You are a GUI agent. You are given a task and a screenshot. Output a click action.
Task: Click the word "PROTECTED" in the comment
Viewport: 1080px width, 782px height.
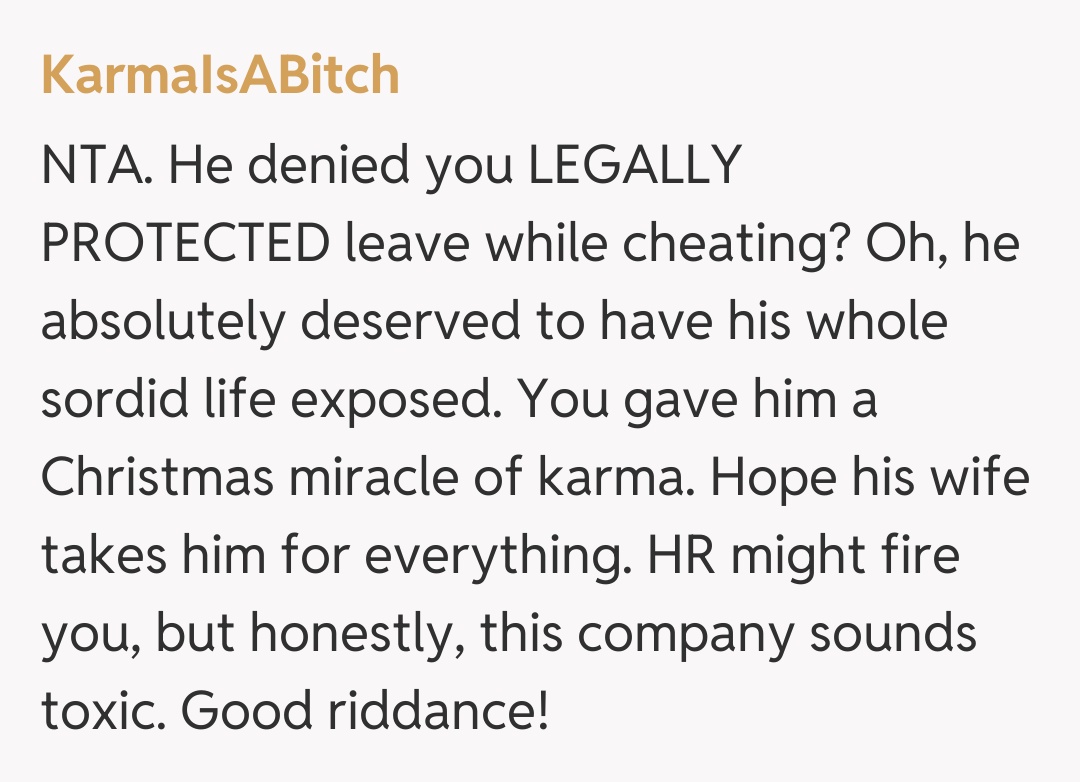click(x=185, y=244)
